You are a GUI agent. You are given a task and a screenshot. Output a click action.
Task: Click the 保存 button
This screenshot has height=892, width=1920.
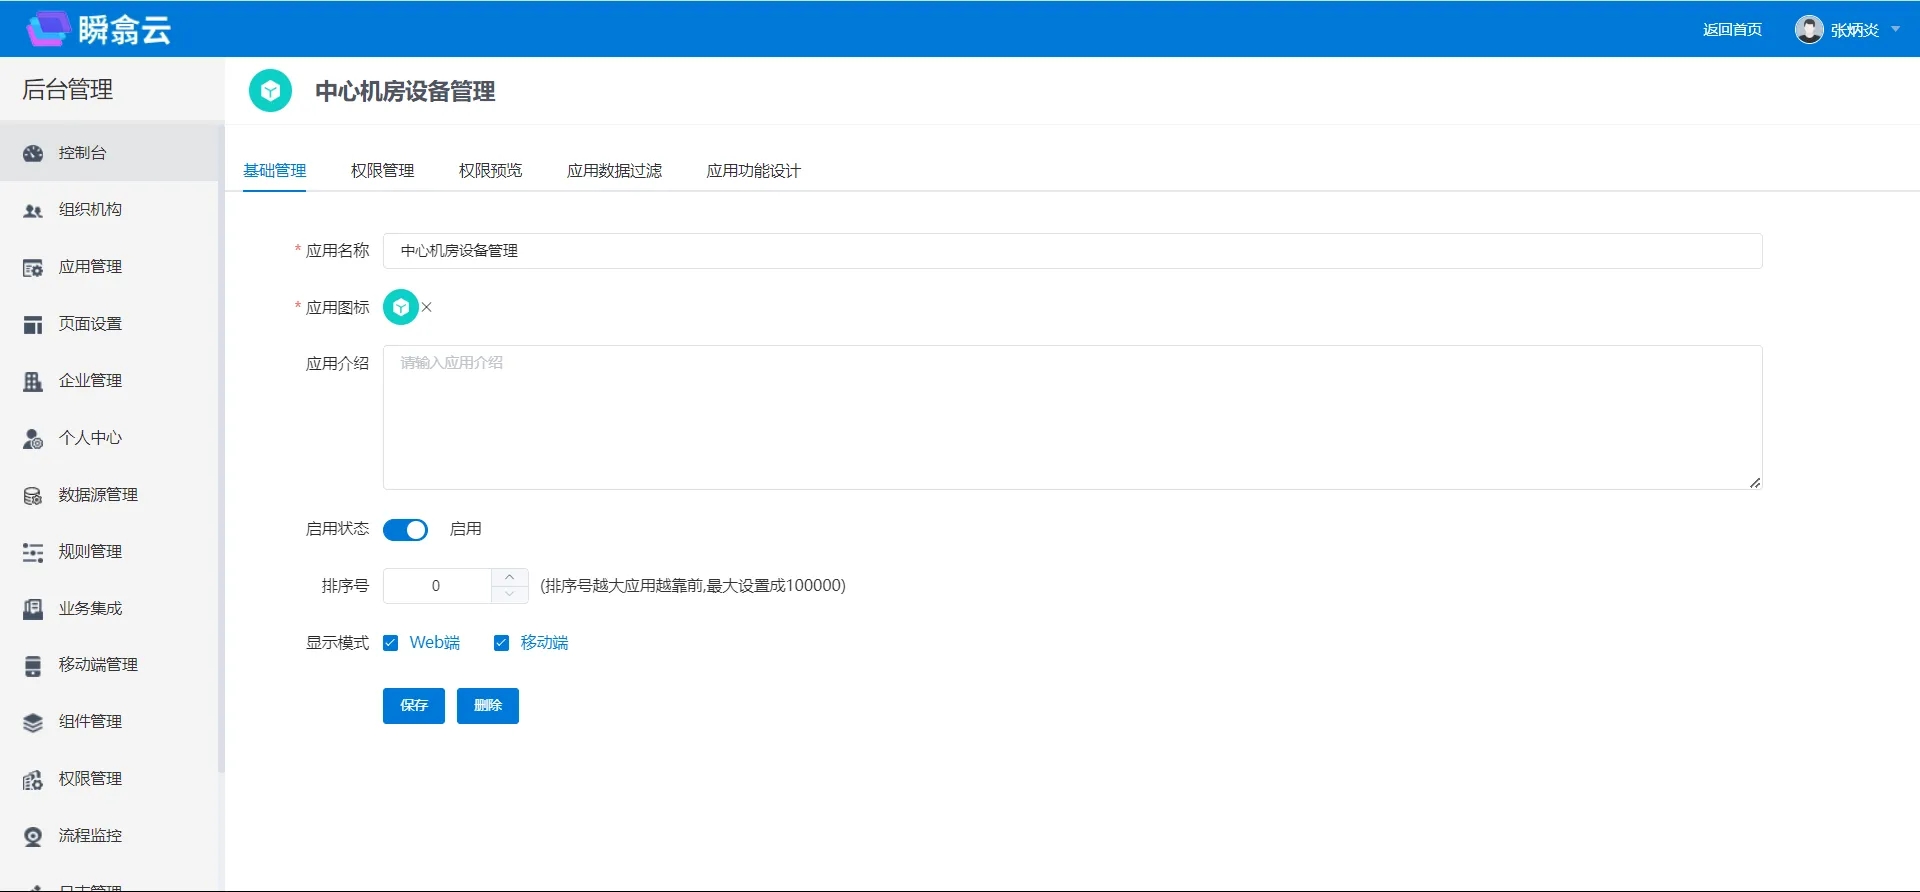(413, 705)
